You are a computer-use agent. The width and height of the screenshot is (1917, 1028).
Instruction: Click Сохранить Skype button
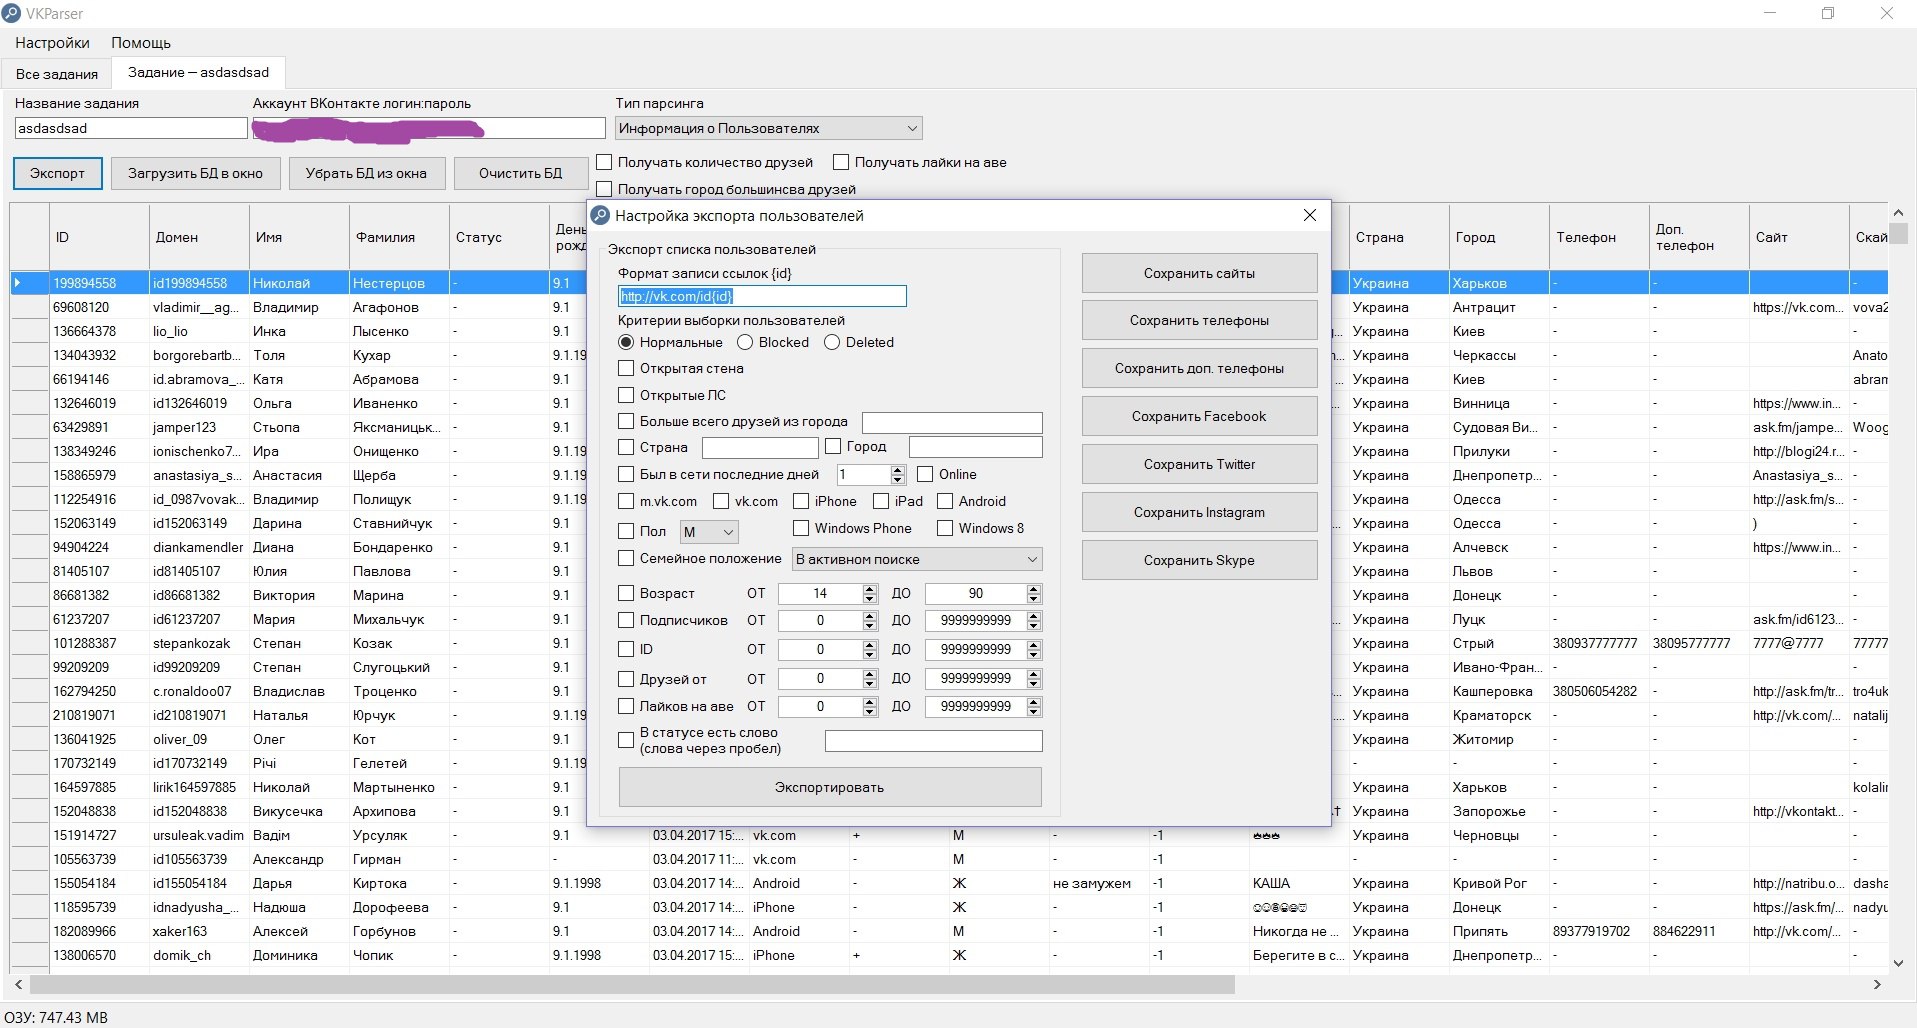coord(1199,560)
